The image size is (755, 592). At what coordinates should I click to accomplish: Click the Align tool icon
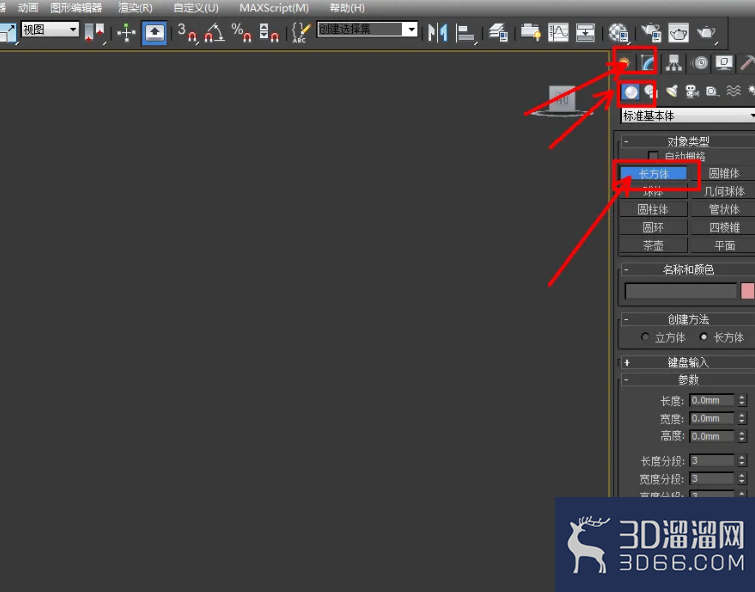click(466, 33)
